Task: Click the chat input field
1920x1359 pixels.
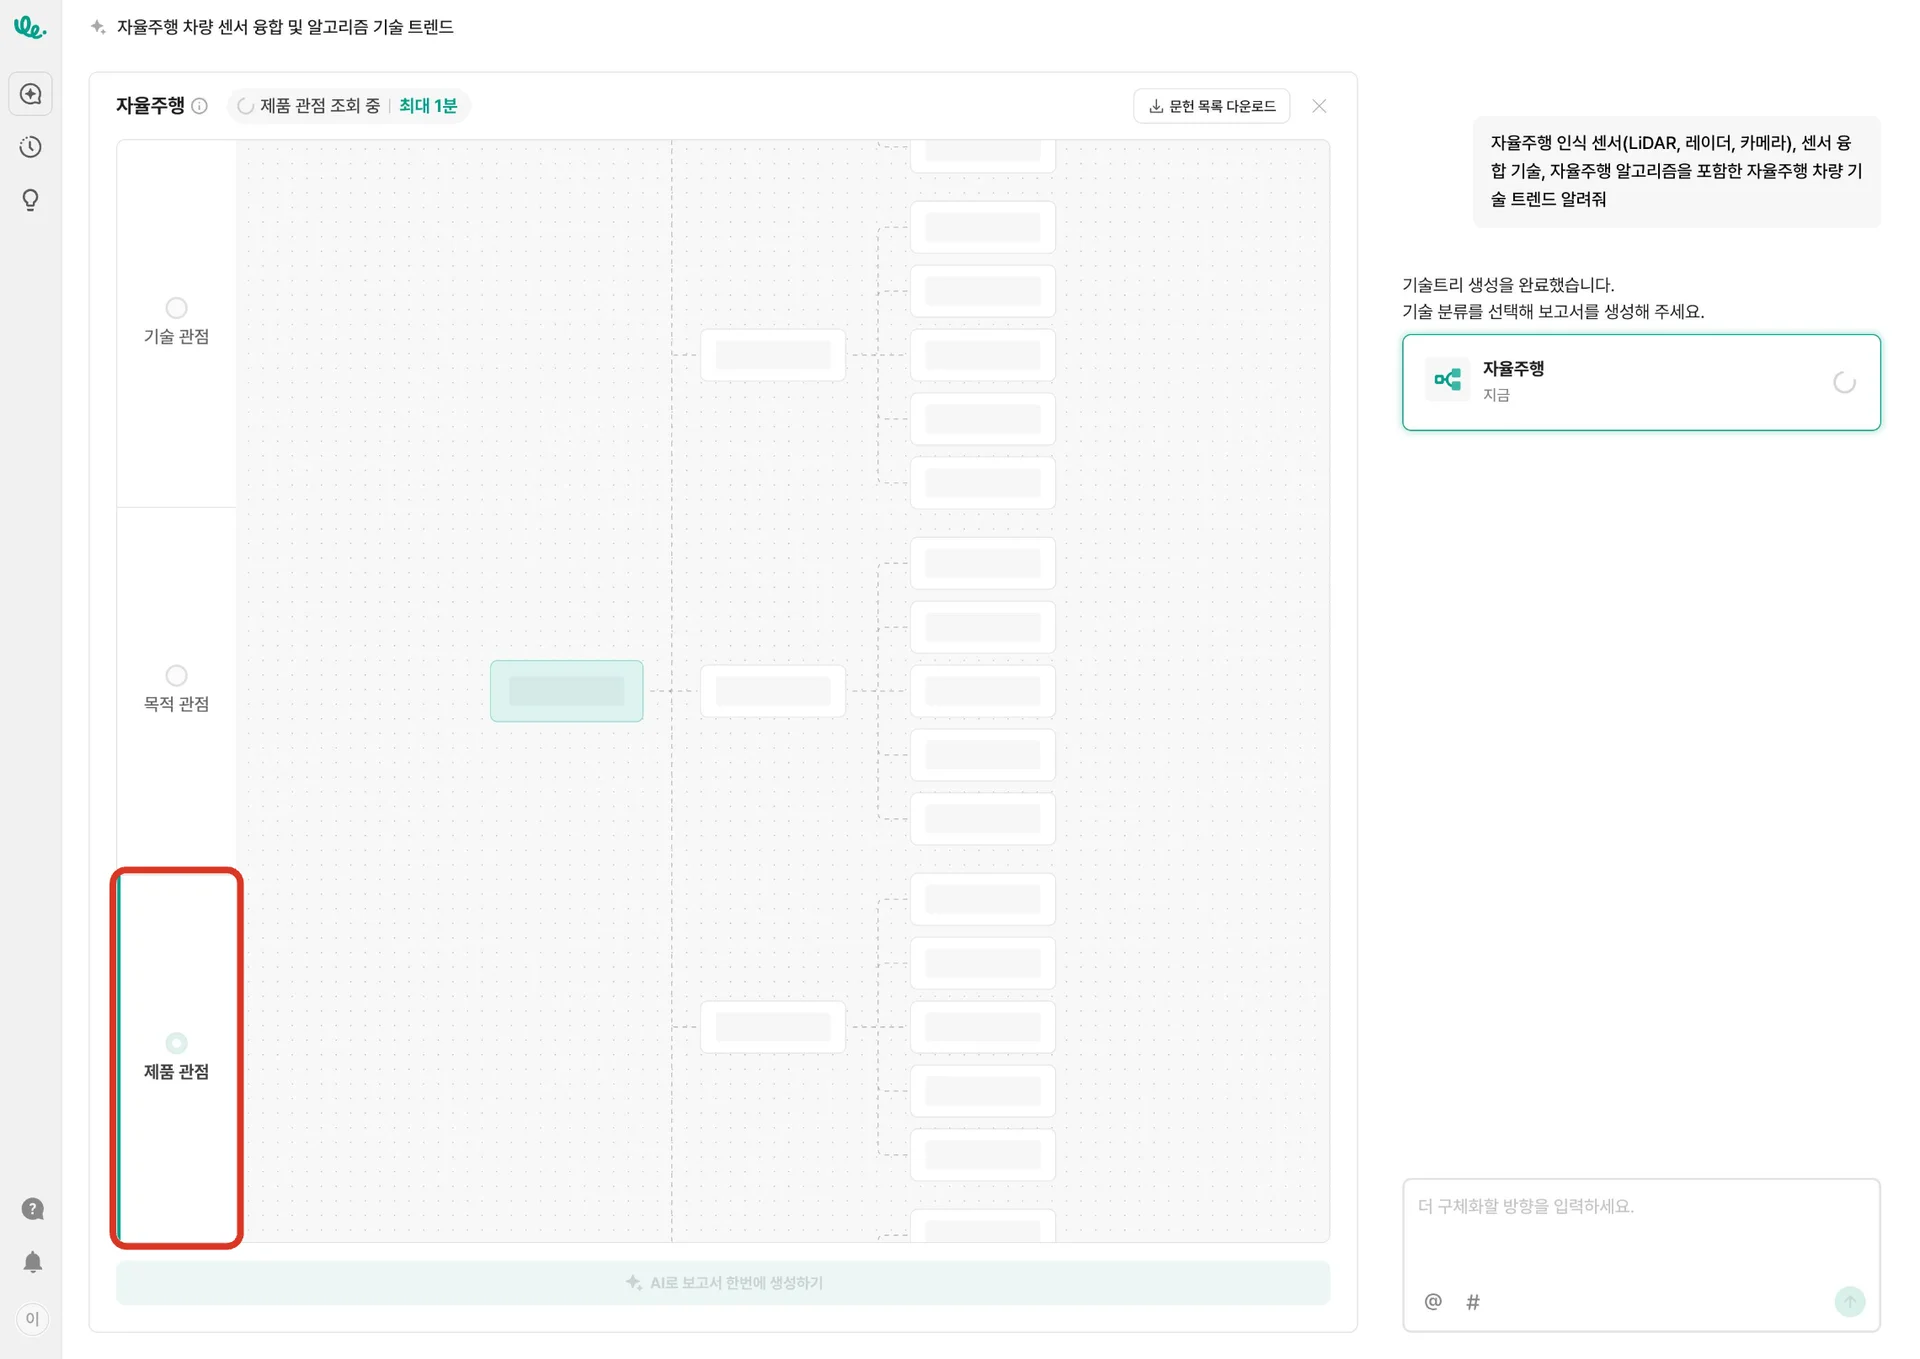Action: (x=1640, y=1230)
